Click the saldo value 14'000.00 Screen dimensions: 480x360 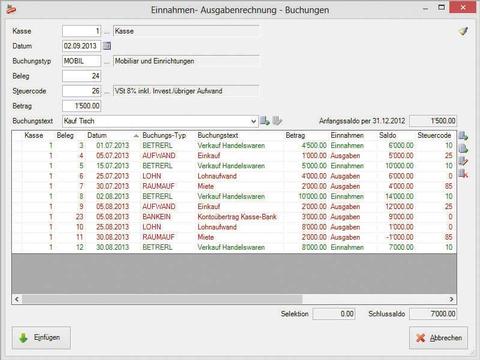(x=399, y=197)
